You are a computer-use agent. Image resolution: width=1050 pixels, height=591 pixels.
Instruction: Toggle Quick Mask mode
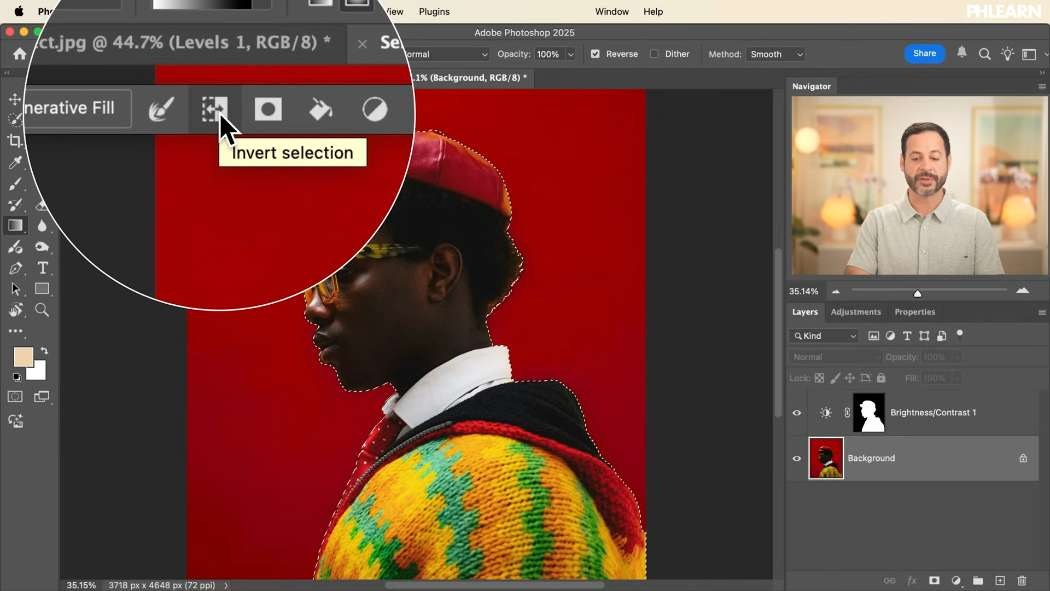pyautogui.click(x=15, y=396)
